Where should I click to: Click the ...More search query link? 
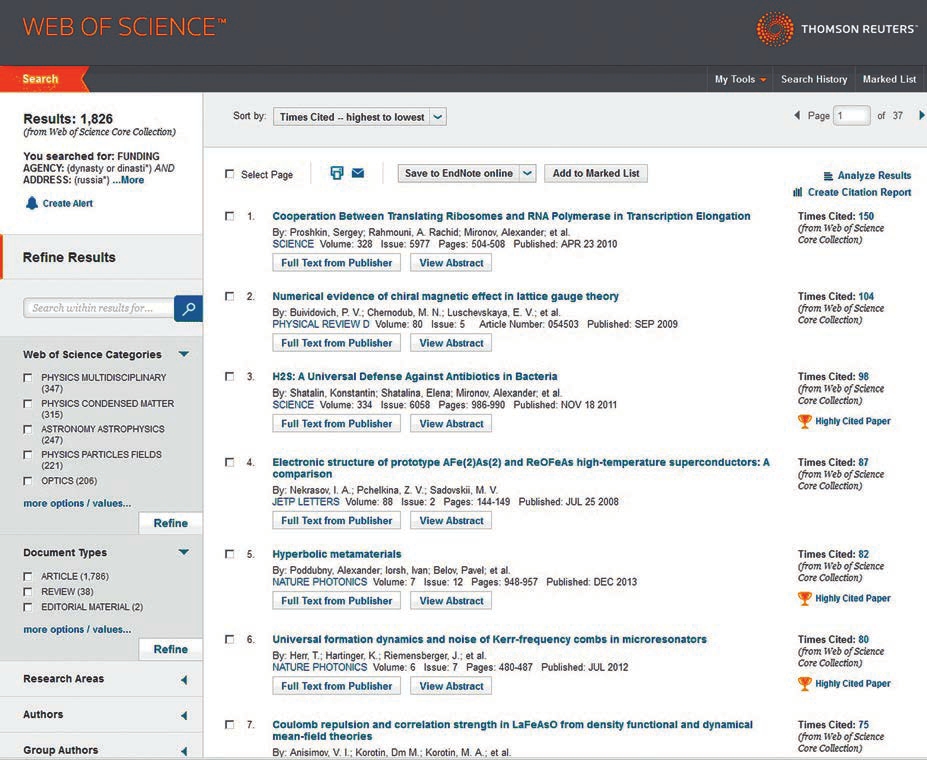128,180
